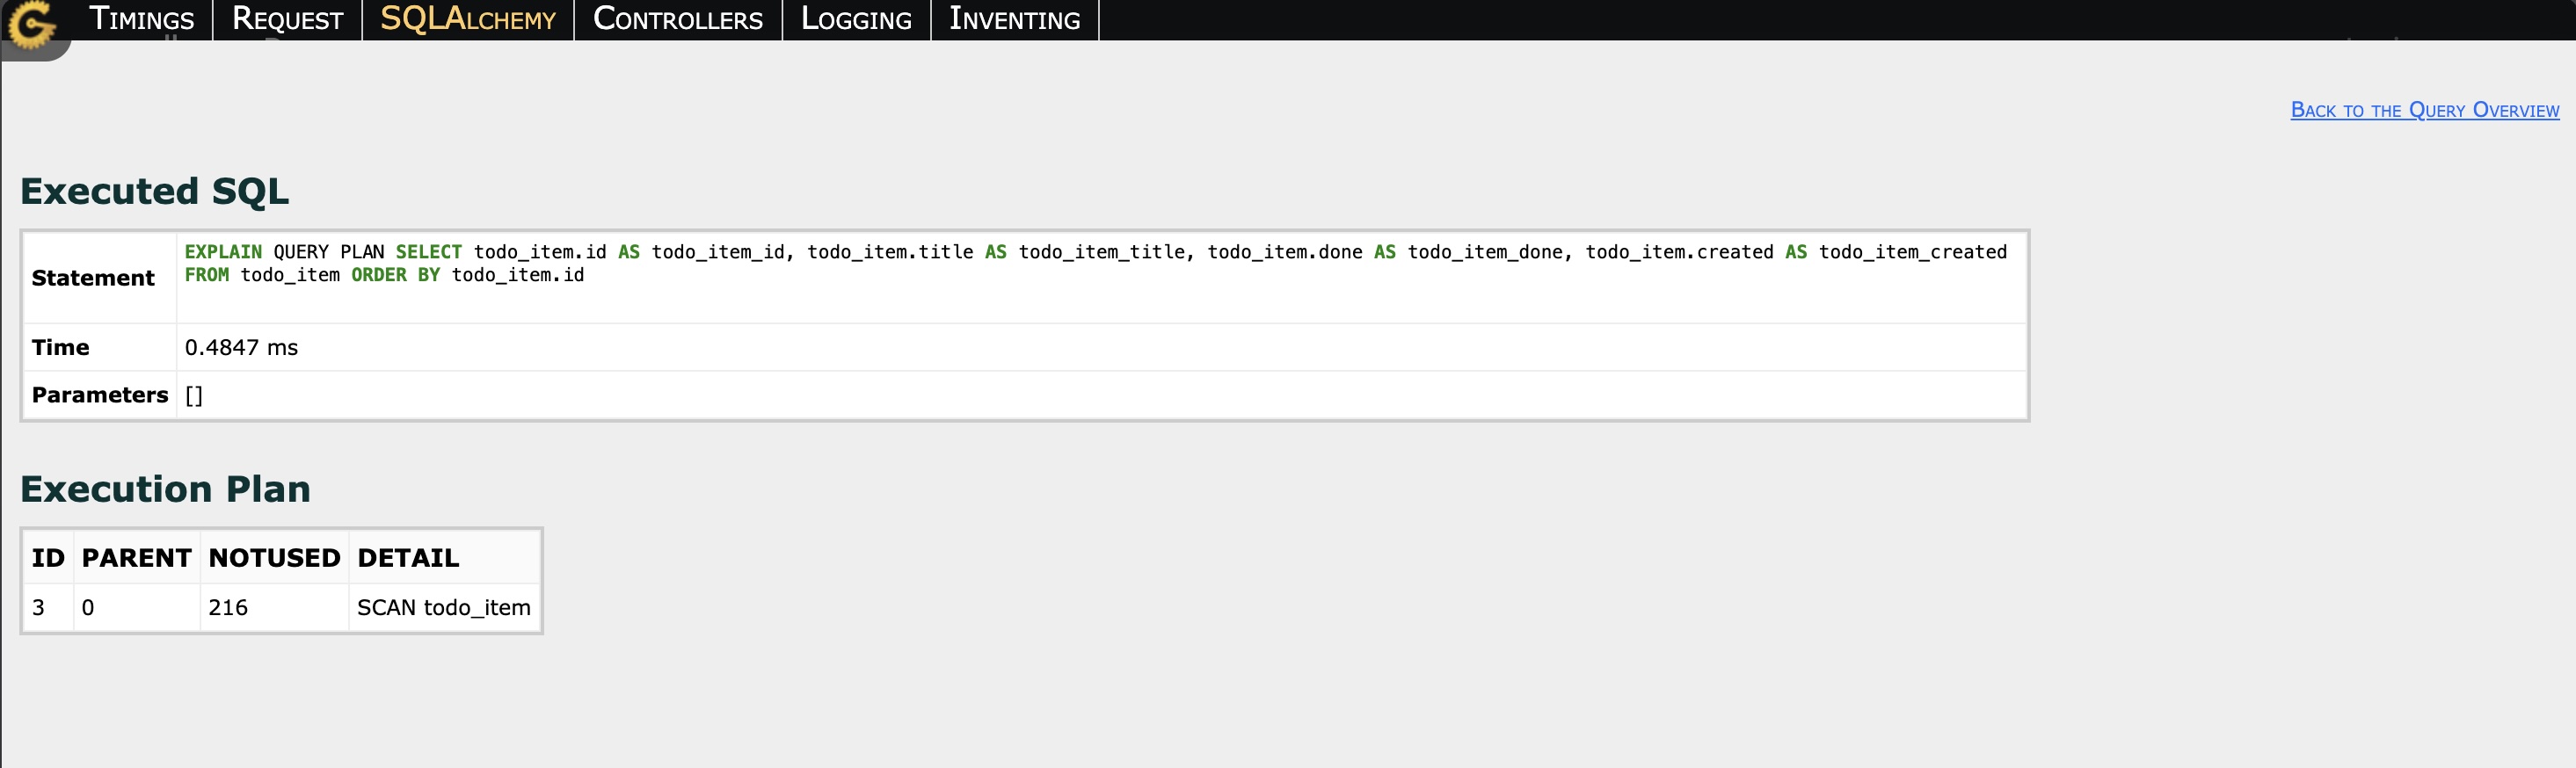
Task: Open the Timings tab
Action: [141, 19]
